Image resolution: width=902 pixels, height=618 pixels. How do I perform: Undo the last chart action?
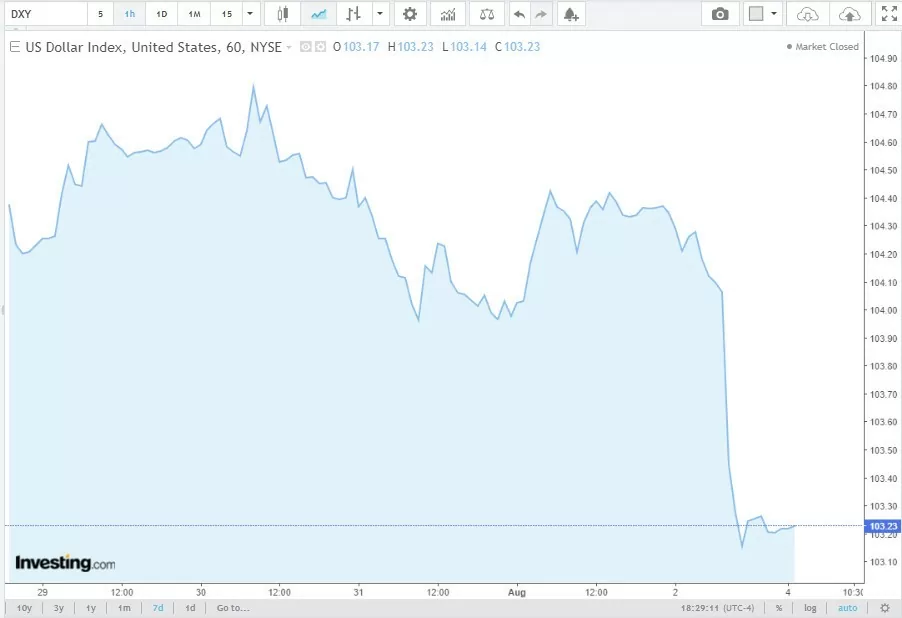(518, 14)
